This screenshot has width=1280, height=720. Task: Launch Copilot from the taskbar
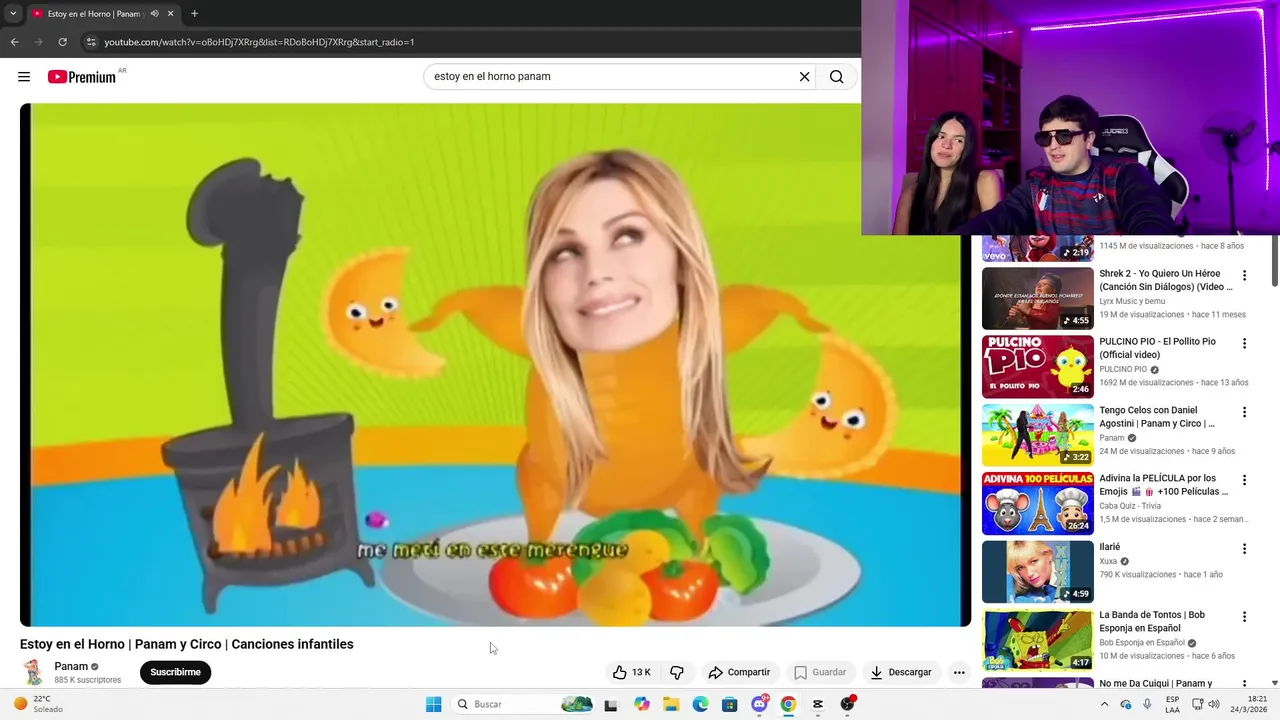pos(642,704)
